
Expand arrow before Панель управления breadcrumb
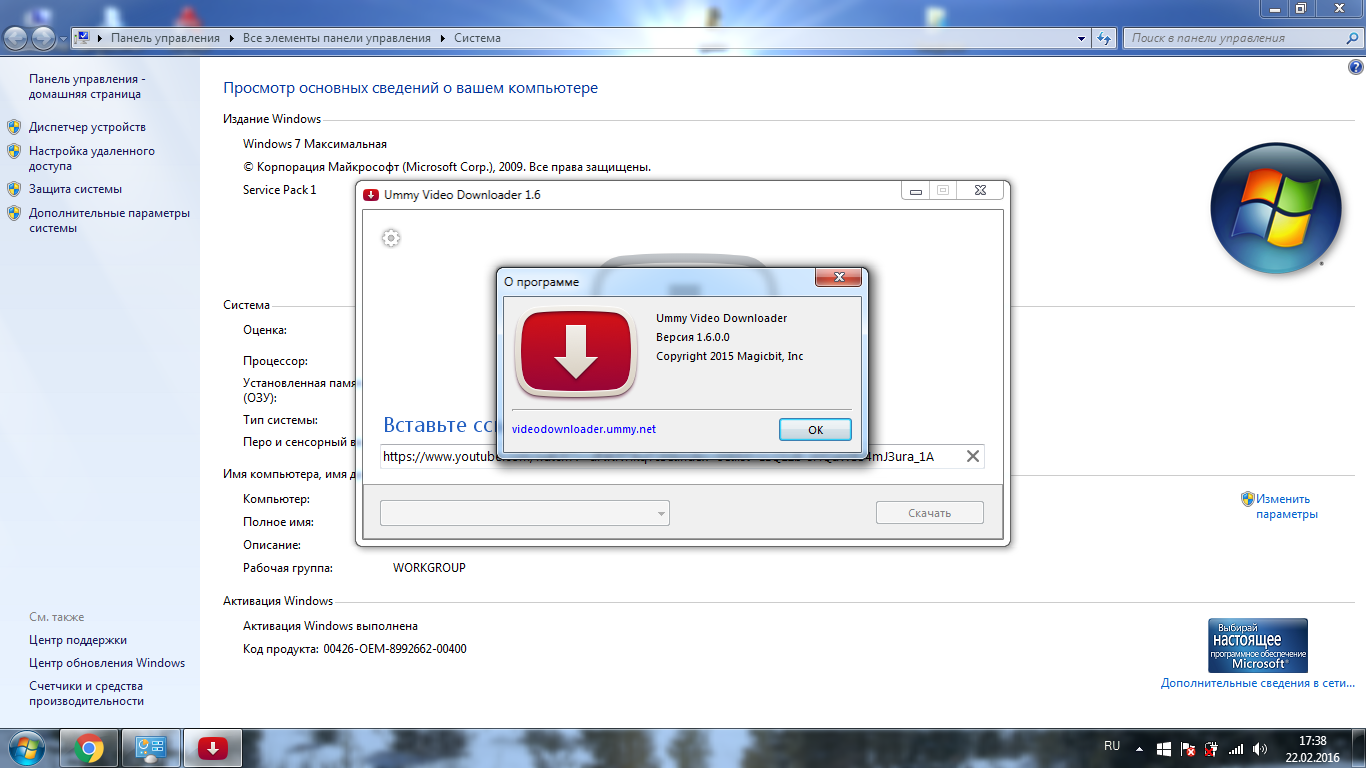pyautogui.click(x=100, y=38)
